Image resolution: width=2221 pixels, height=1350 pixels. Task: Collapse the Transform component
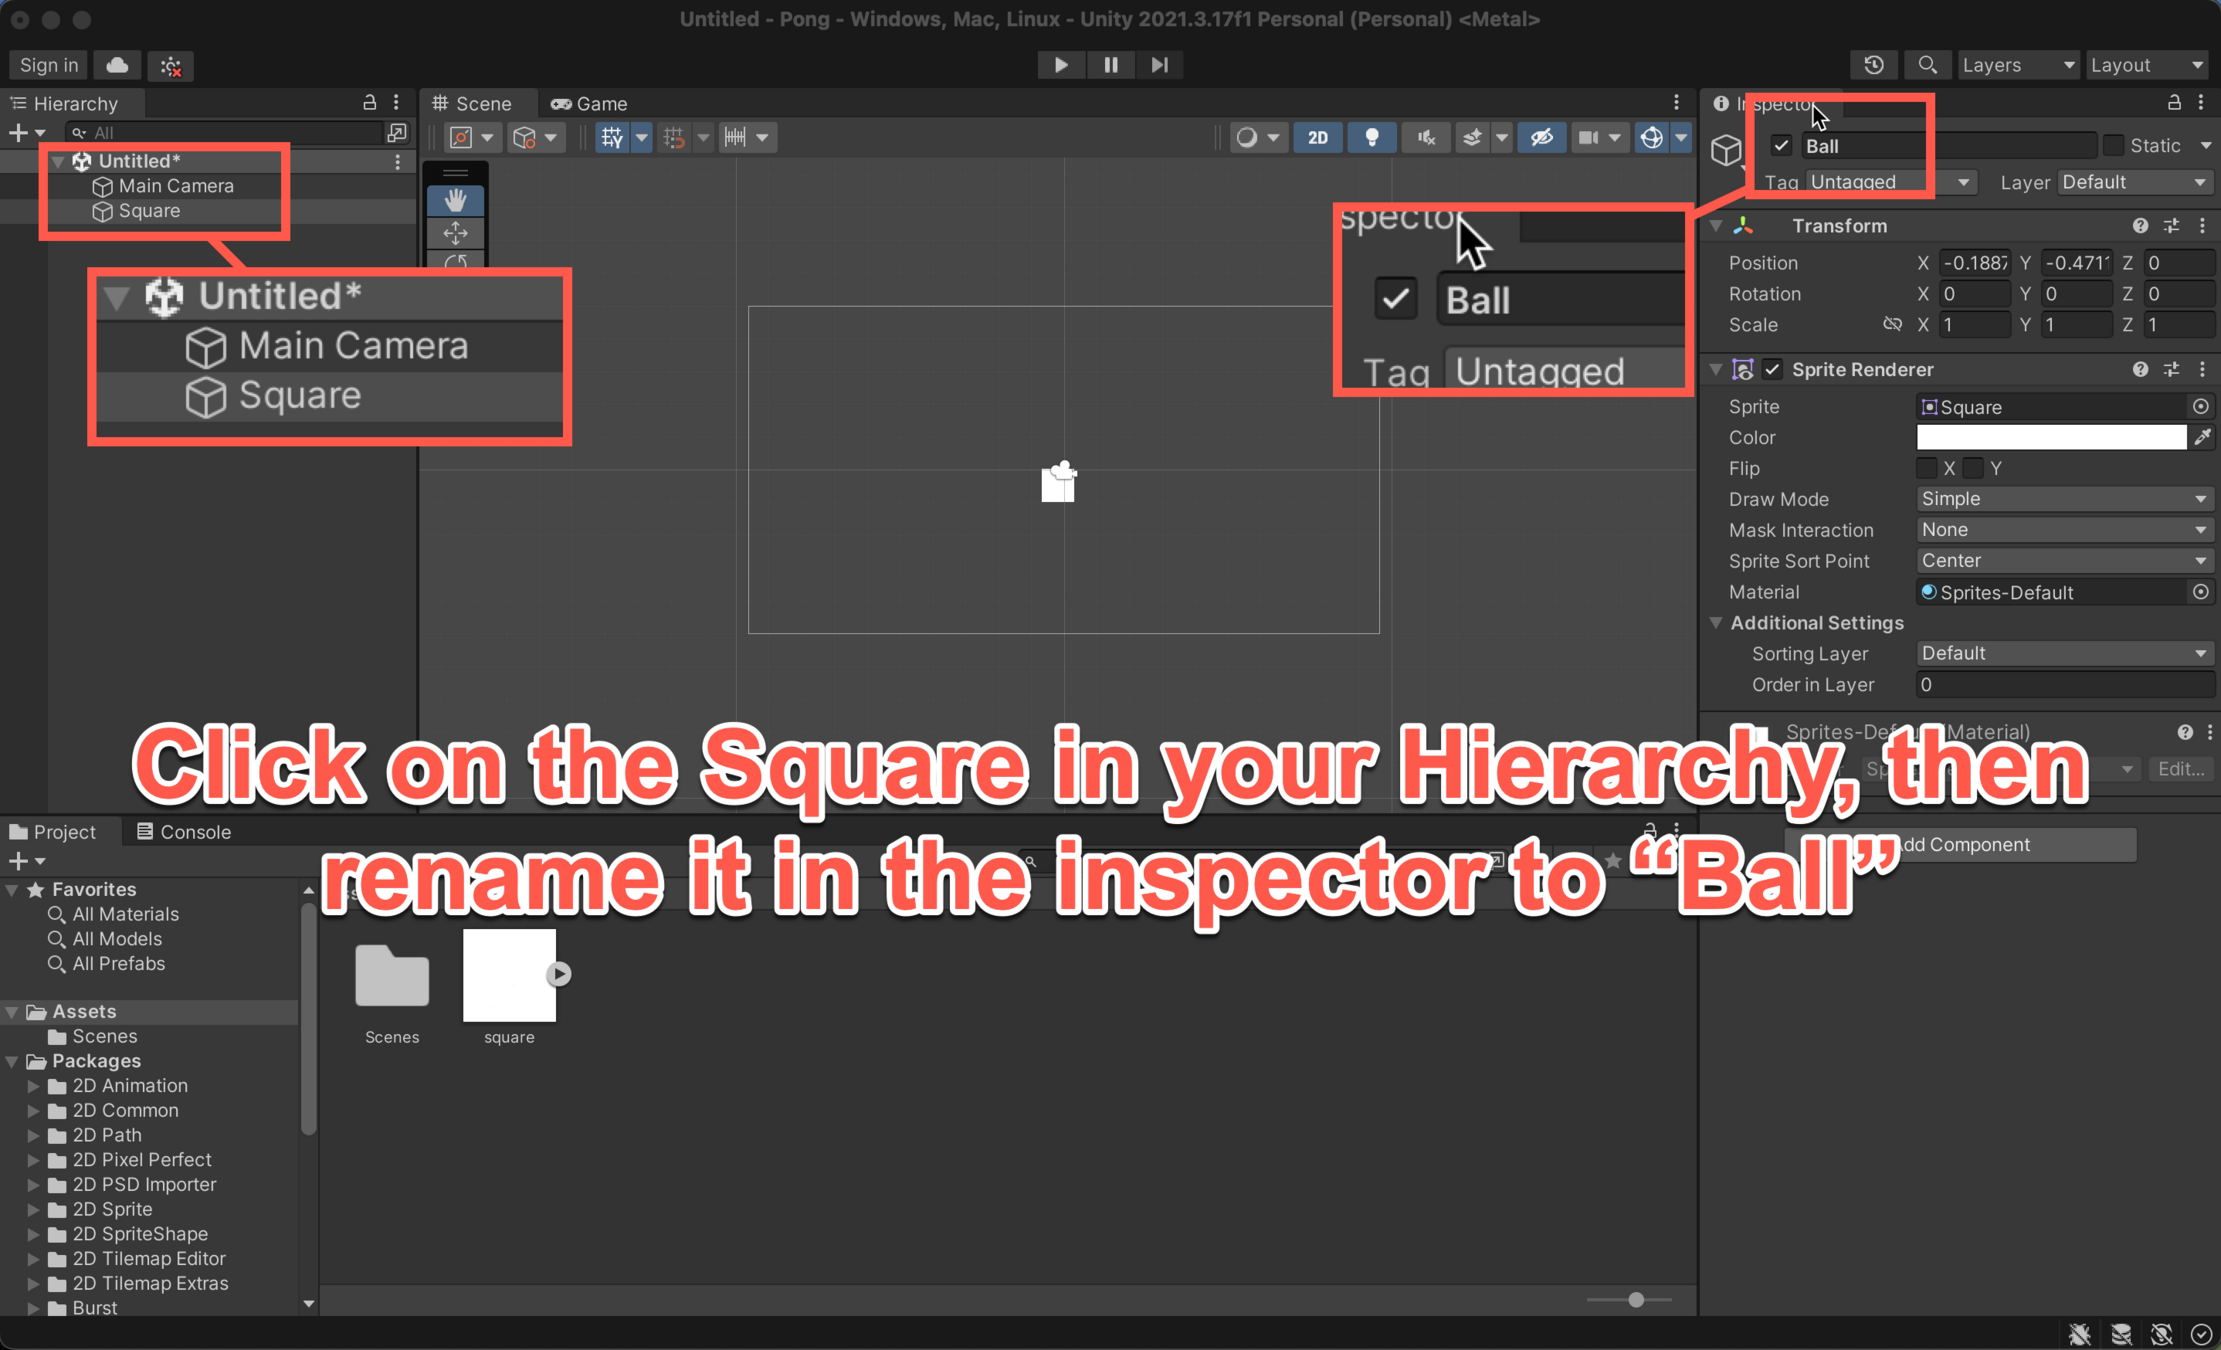pyautogui.click(x=1717, y=226)
